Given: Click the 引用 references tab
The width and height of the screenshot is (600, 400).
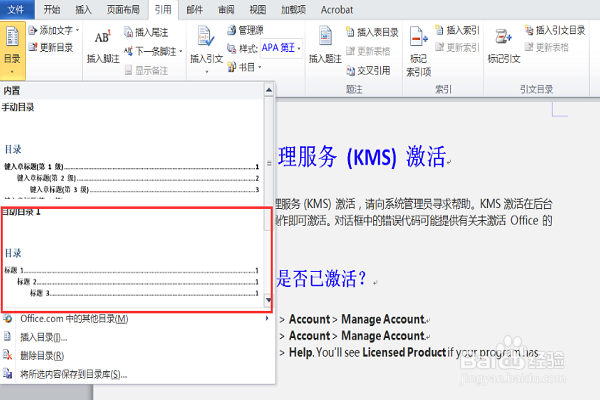Looking at the screenshot, I should [163, 10].
